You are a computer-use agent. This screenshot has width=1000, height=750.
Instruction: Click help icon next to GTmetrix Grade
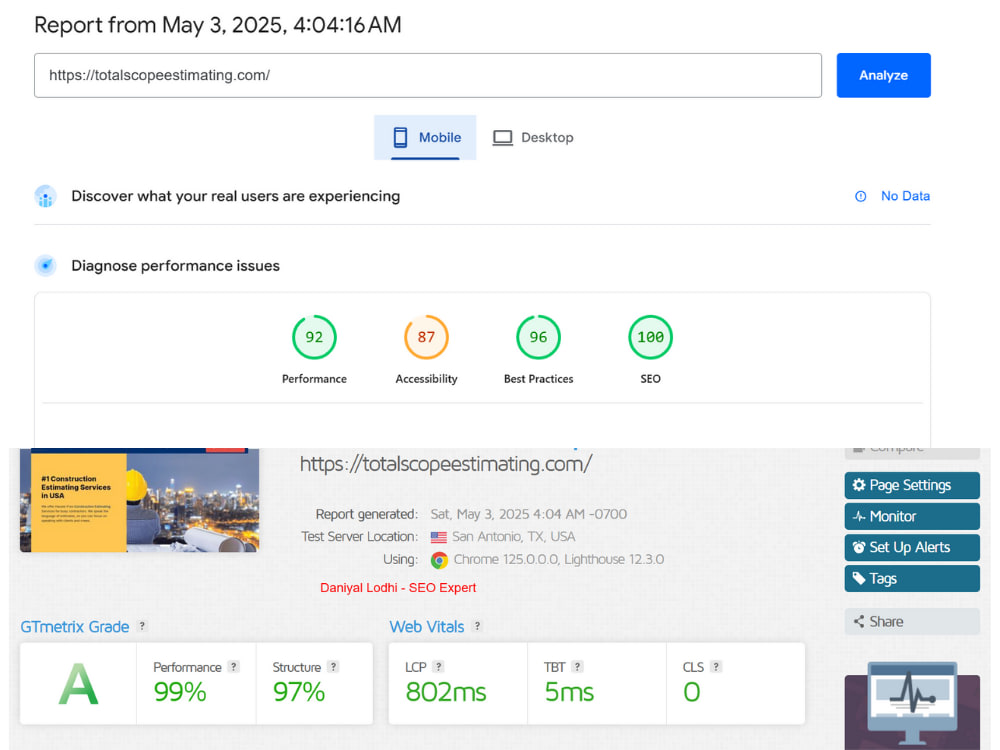point(142,626)
